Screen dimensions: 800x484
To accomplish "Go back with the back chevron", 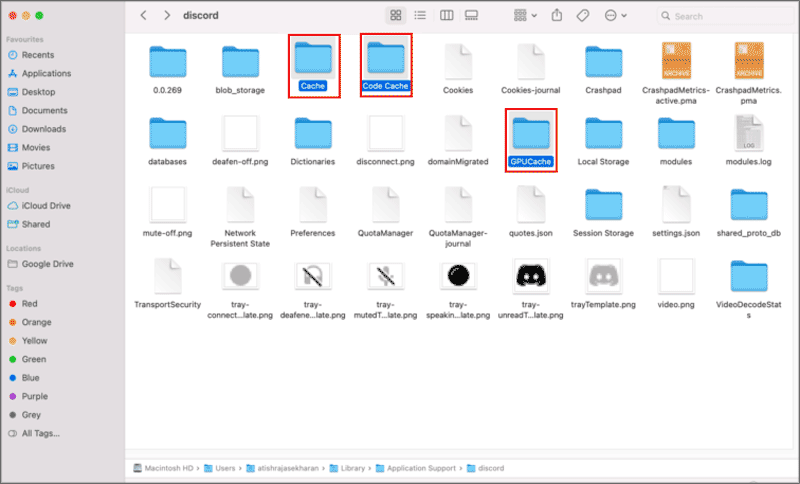I will [x=143, y=15].
